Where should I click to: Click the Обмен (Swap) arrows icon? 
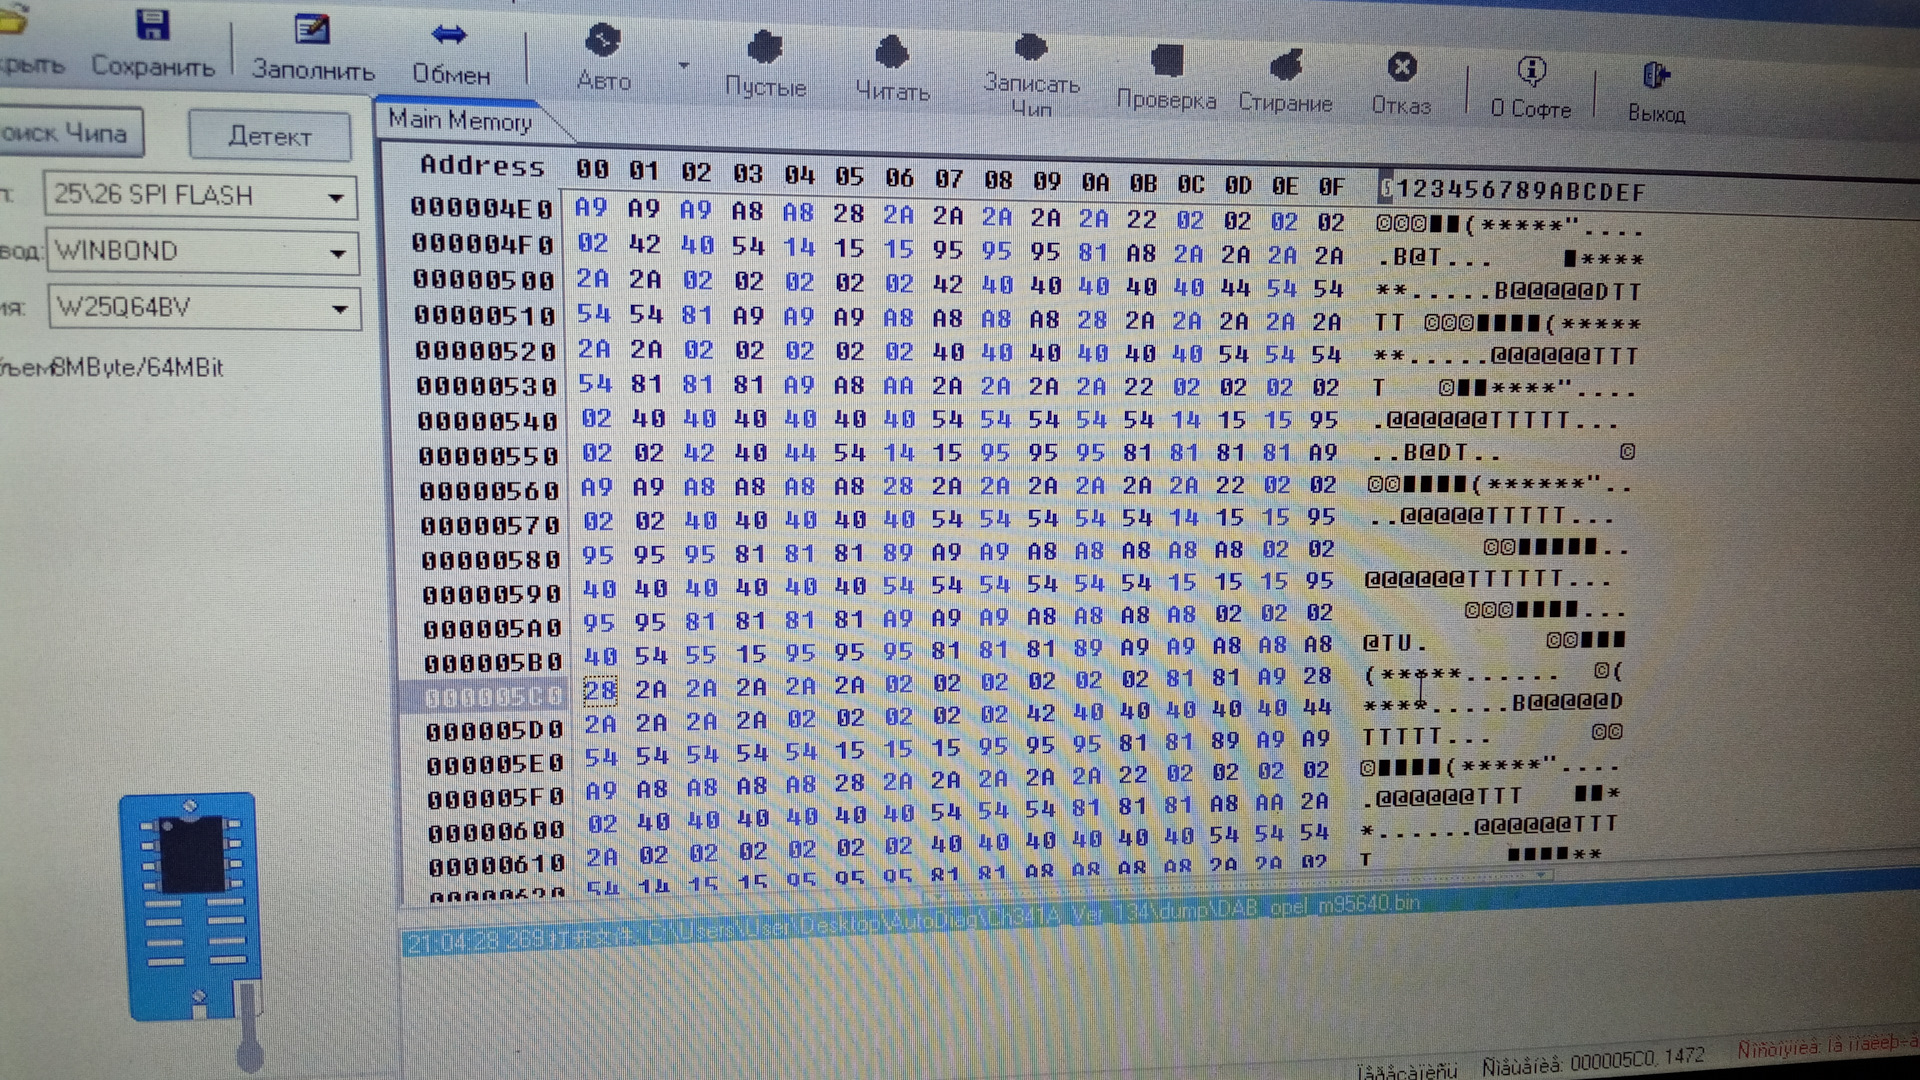click(x=449, y=36)
